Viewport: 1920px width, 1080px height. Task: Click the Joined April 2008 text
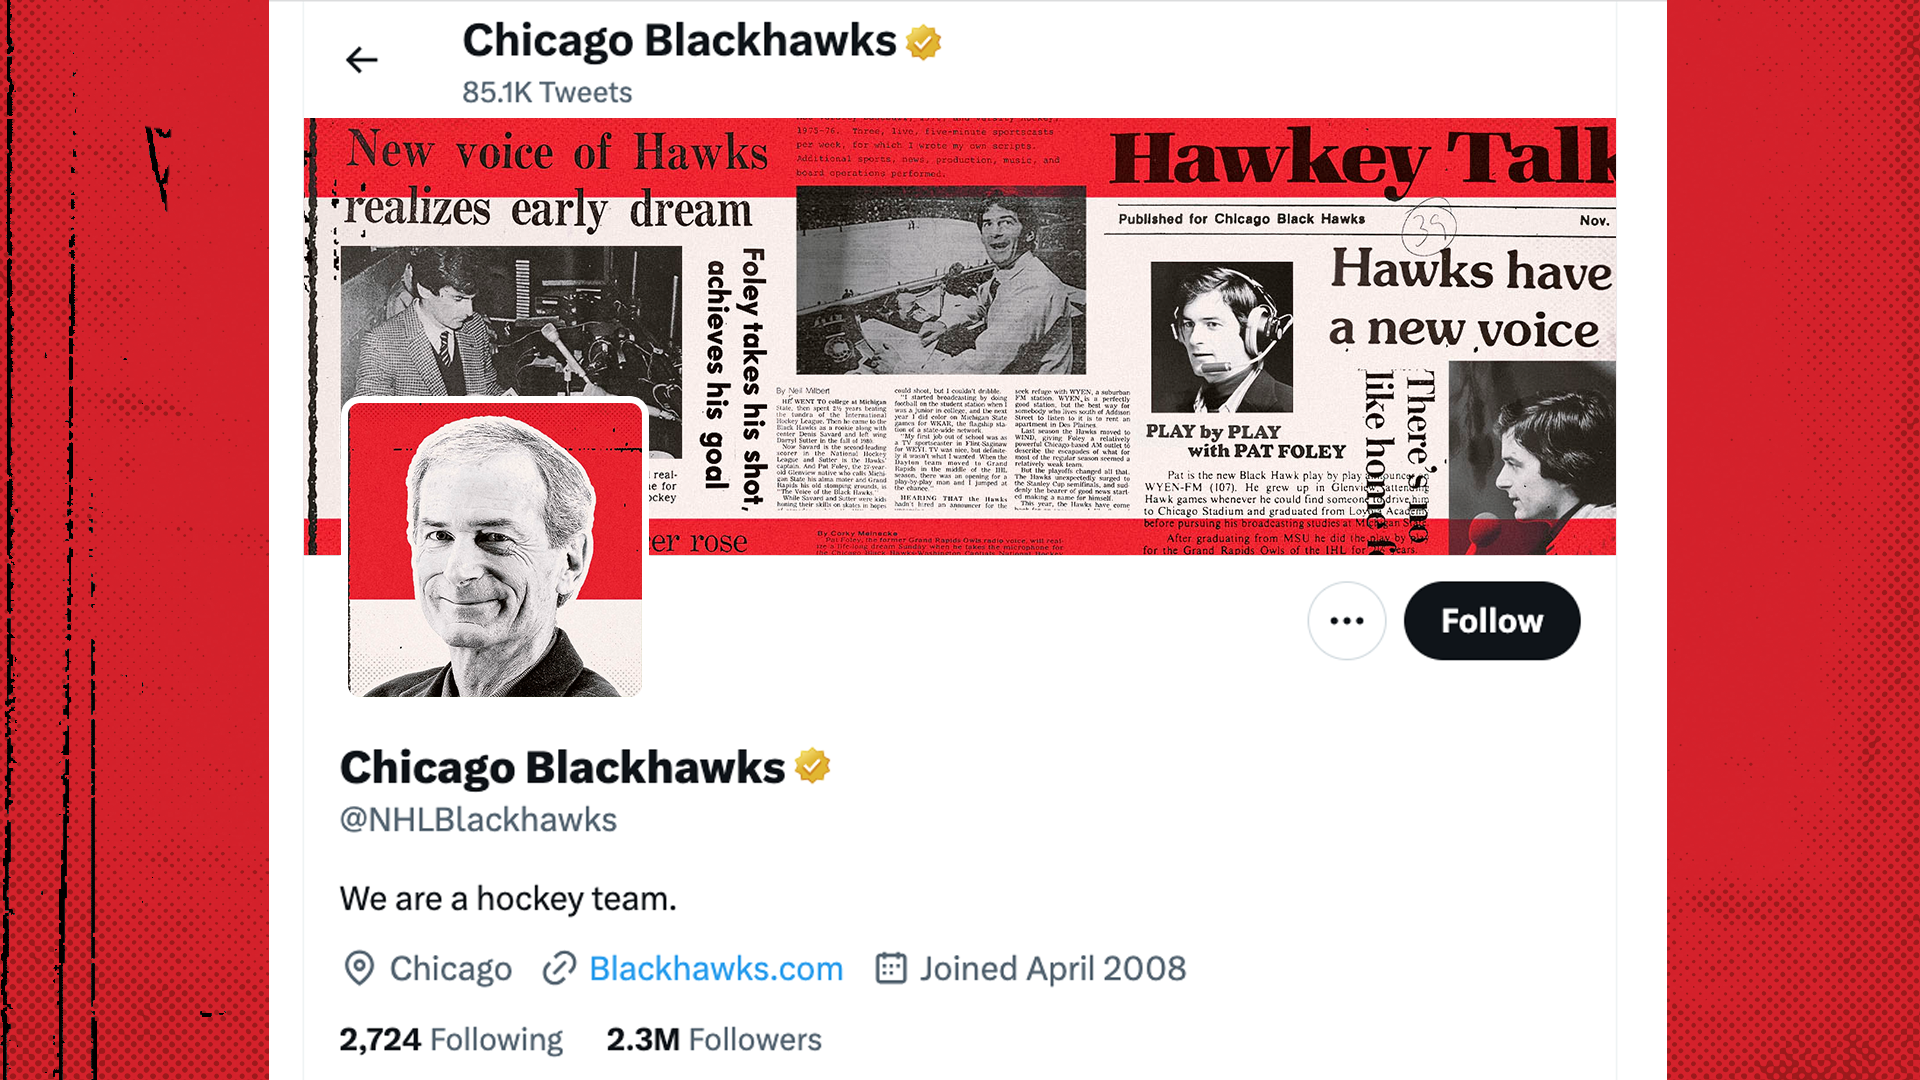tap(1053, 968)
